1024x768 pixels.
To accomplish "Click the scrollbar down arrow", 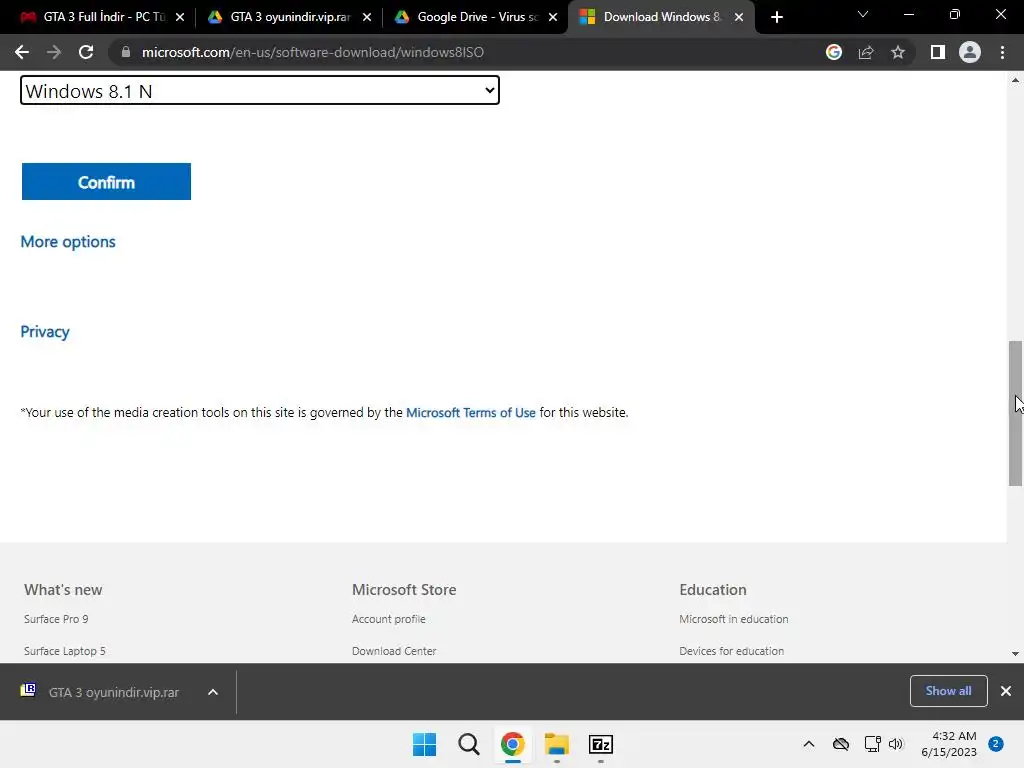I will pos(1015,654).
